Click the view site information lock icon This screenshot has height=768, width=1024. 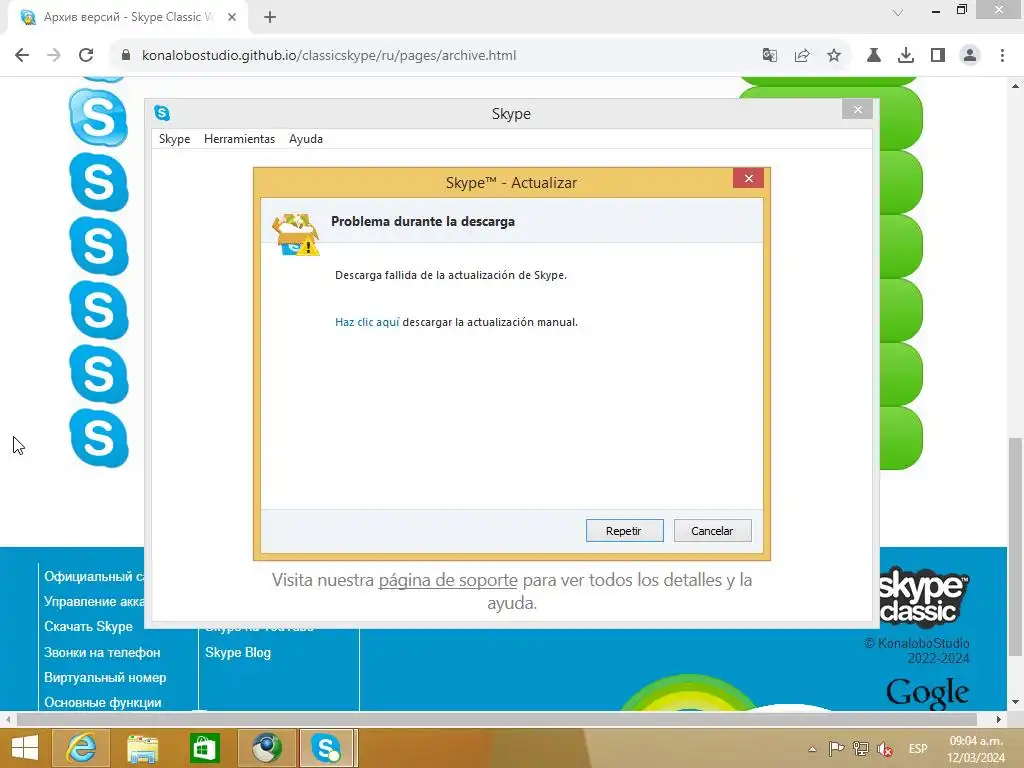coord(126,56)
